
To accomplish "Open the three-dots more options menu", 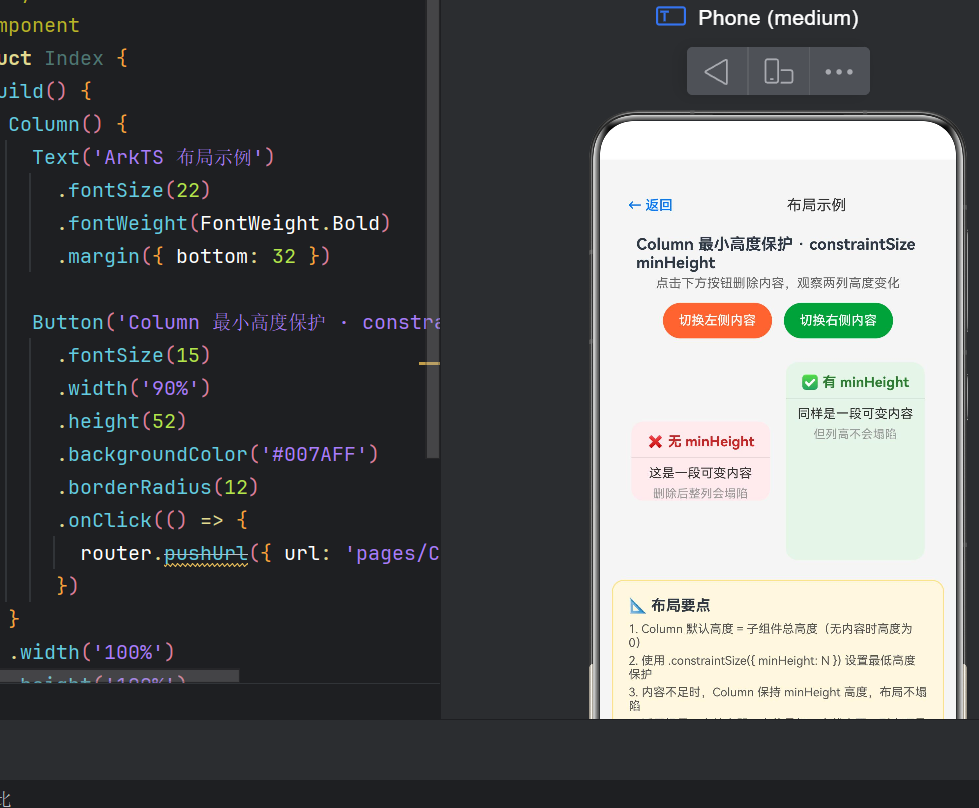I will (x=839, y=71).
